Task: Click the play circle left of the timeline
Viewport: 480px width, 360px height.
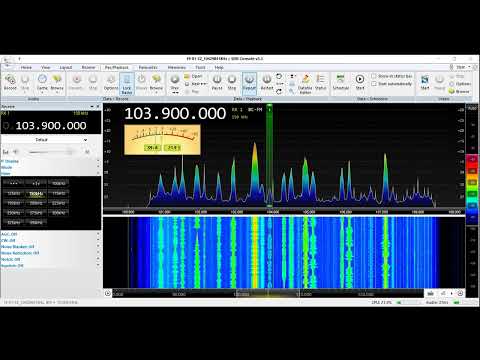Action: point(108,293)
